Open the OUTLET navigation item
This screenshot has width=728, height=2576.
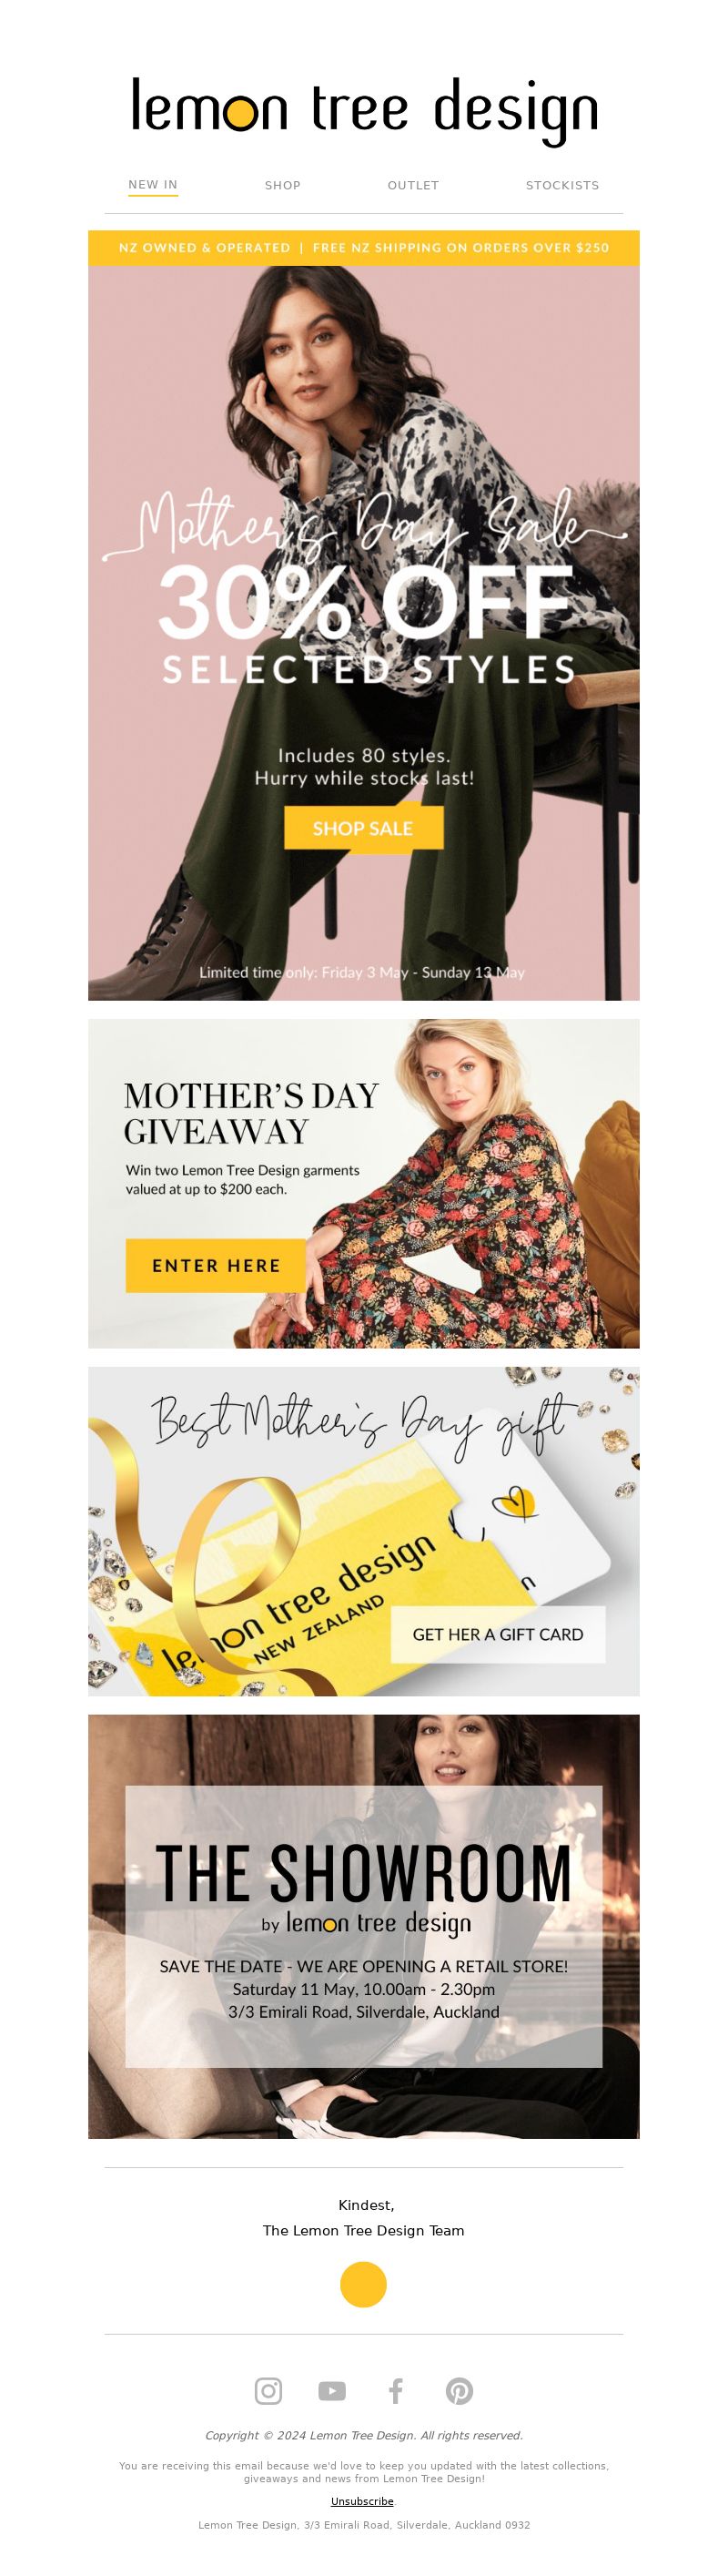click(413, 185)
